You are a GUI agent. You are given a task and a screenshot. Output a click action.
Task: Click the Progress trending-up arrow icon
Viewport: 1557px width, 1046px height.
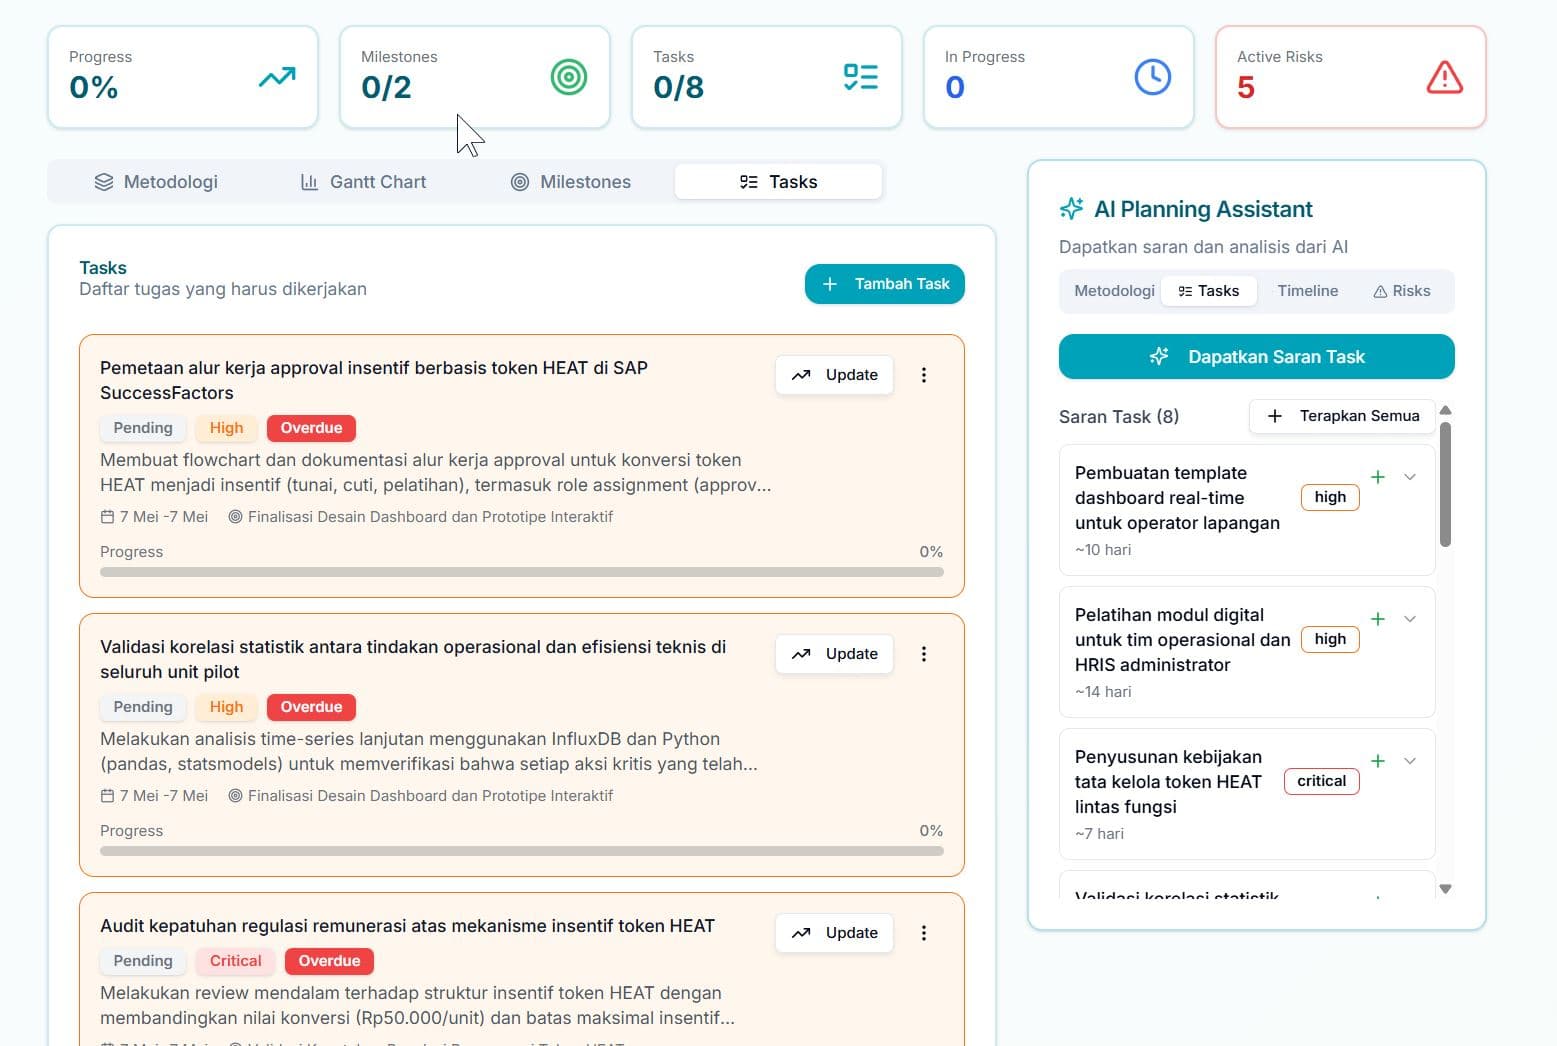point(277,77)
